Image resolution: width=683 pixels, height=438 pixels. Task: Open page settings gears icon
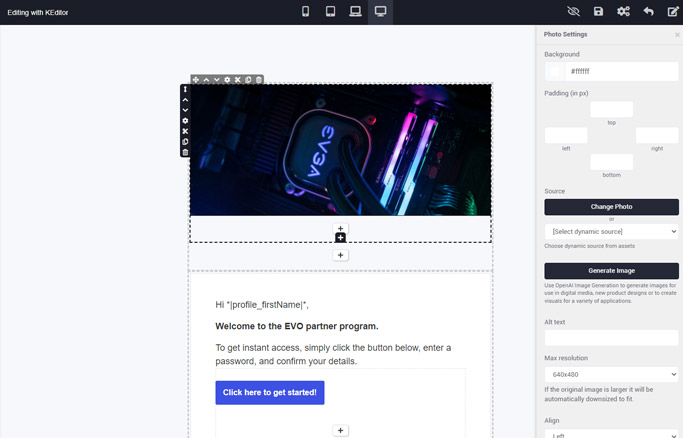(x=623, y=12)
